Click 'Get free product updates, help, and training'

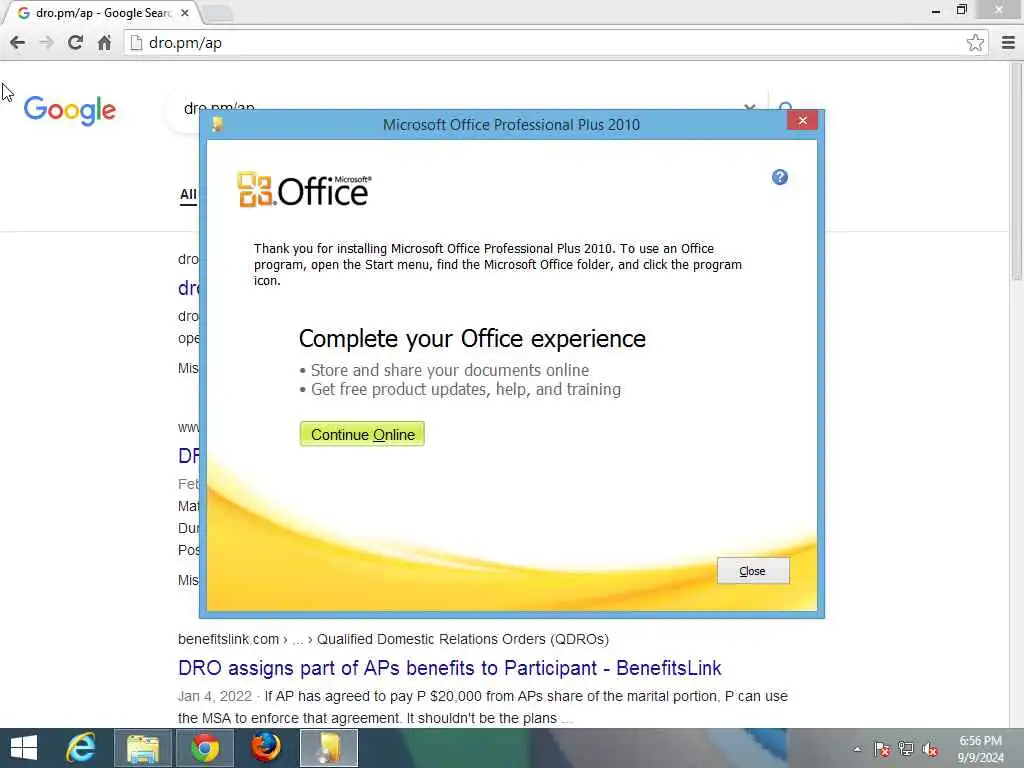tap(466, 389)
